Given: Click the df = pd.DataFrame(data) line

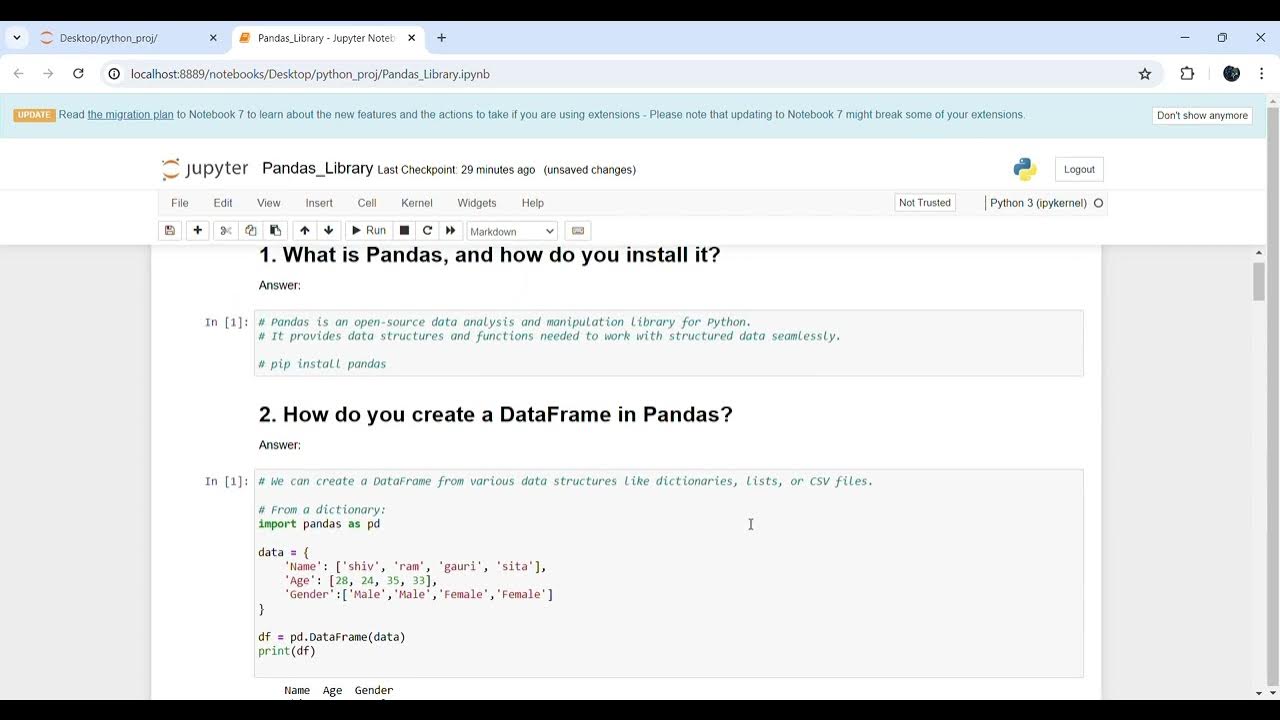Looking at the screenshot, I should 332,637.
